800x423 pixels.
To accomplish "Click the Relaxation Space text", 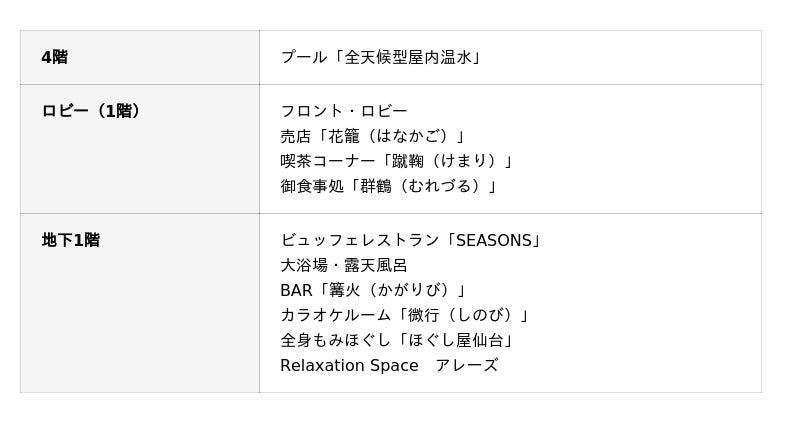I will [x=349, y=365].
